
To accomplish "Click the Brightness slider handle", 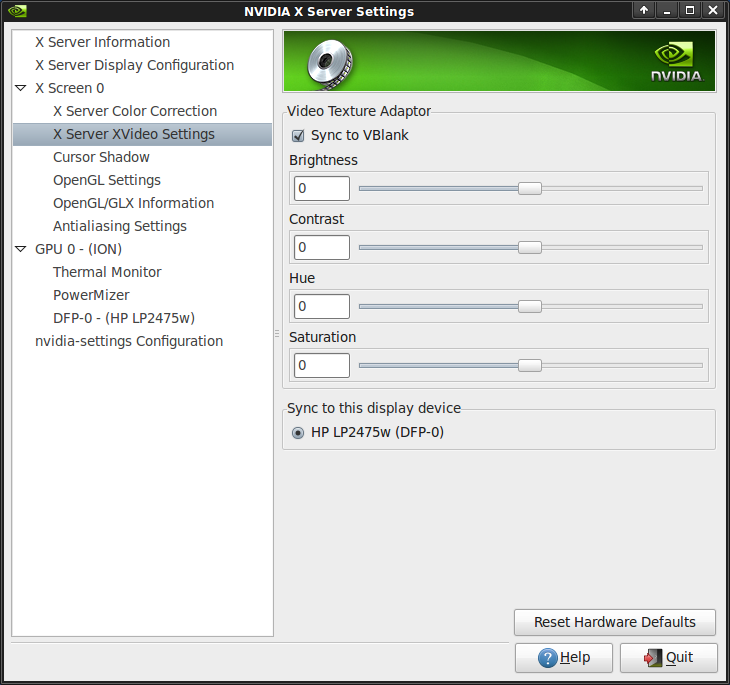I will coord(530,189).
